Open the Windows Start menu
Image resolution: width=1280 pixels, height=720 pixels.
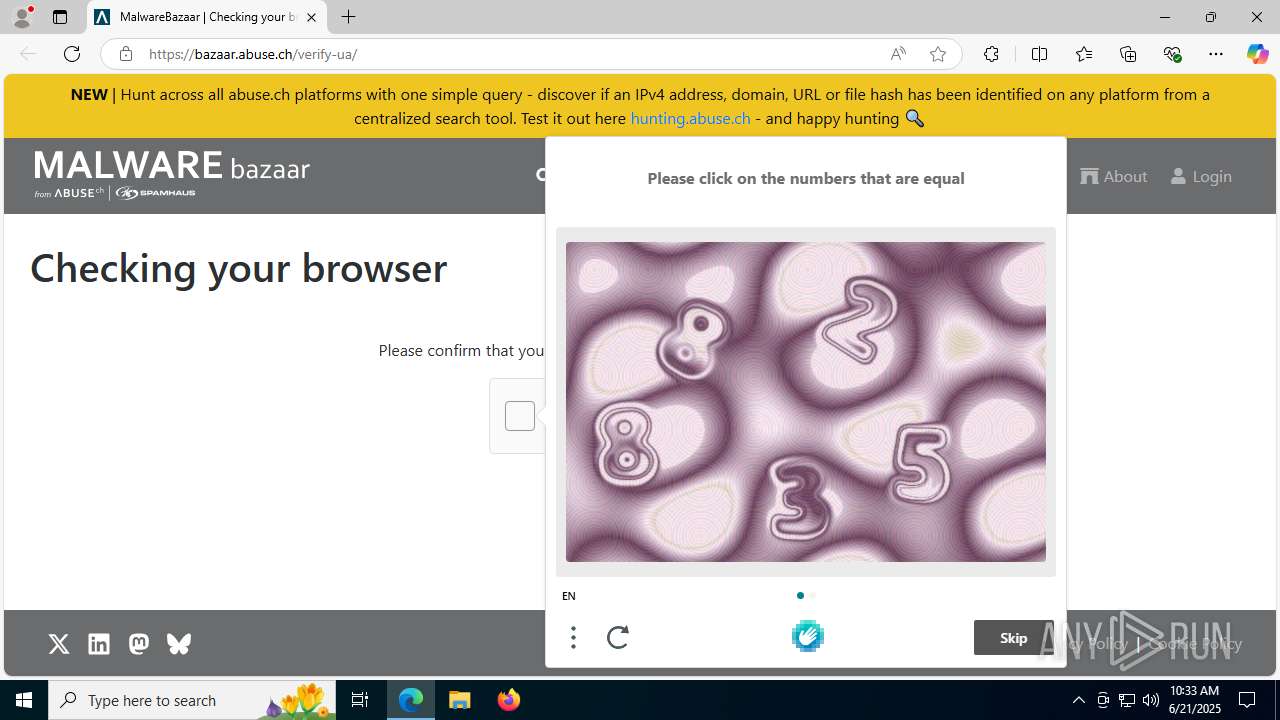[24, 700]
